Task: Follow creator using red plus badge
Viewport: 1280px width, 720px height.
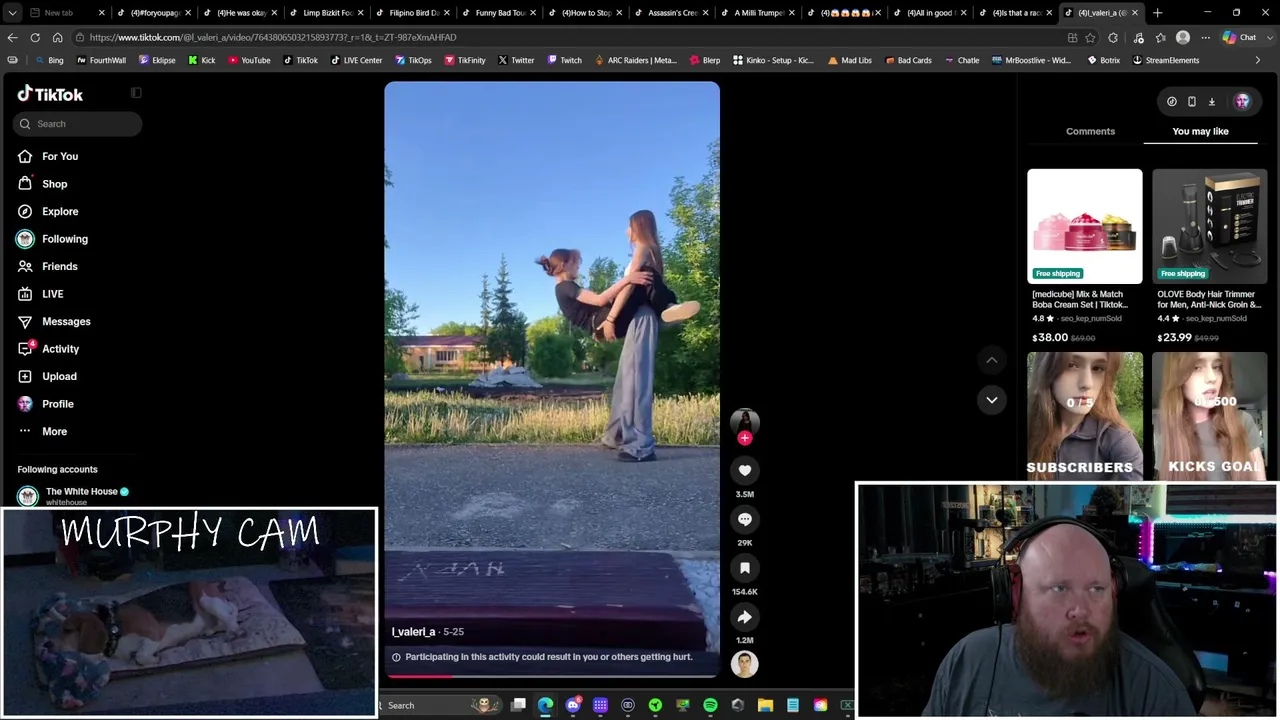Action: (x=744, y=438)
